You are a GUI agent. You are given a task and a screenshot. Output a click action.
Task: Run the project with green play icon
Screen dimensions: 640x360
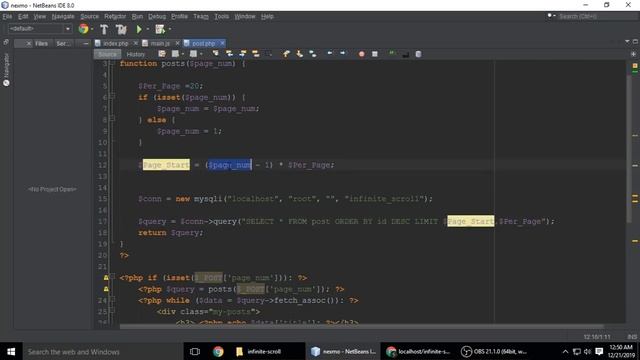[x=139, y=29]
